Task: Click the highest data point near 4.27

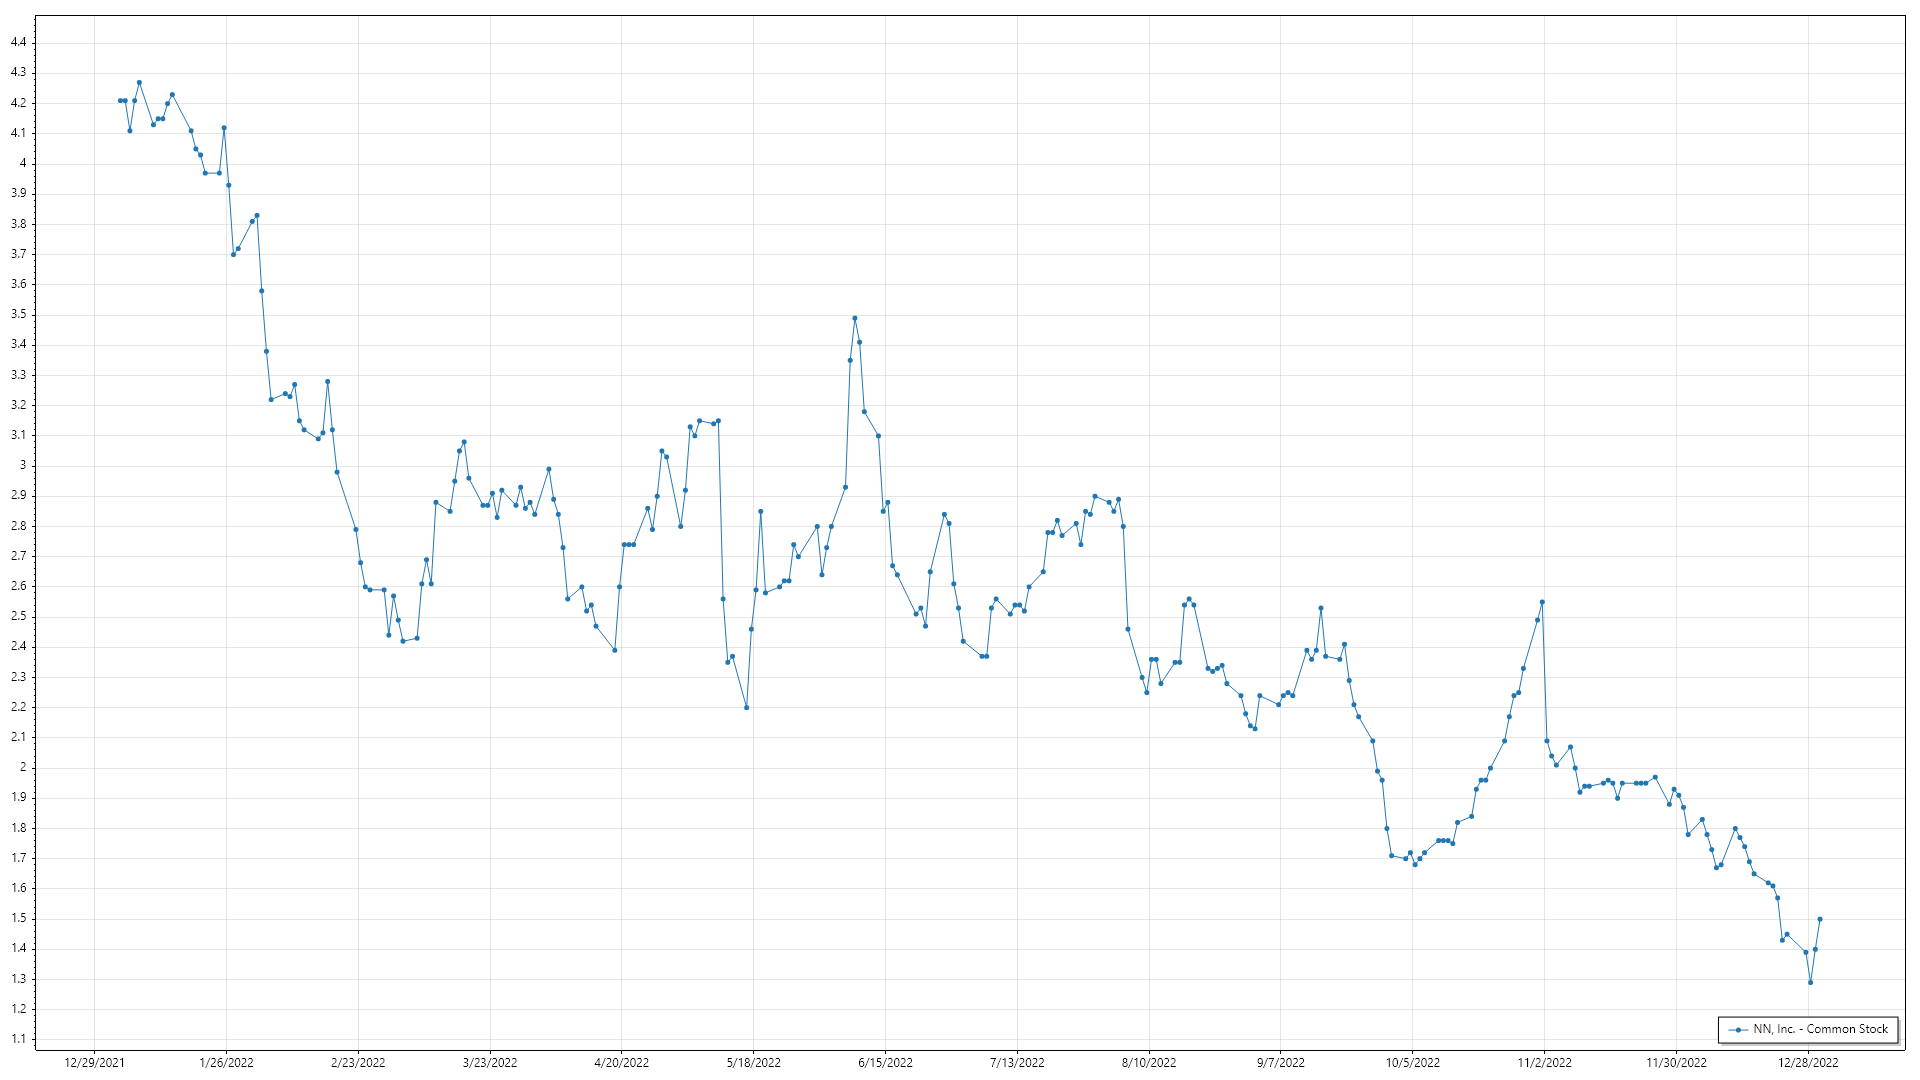Action: pos(139,83)
